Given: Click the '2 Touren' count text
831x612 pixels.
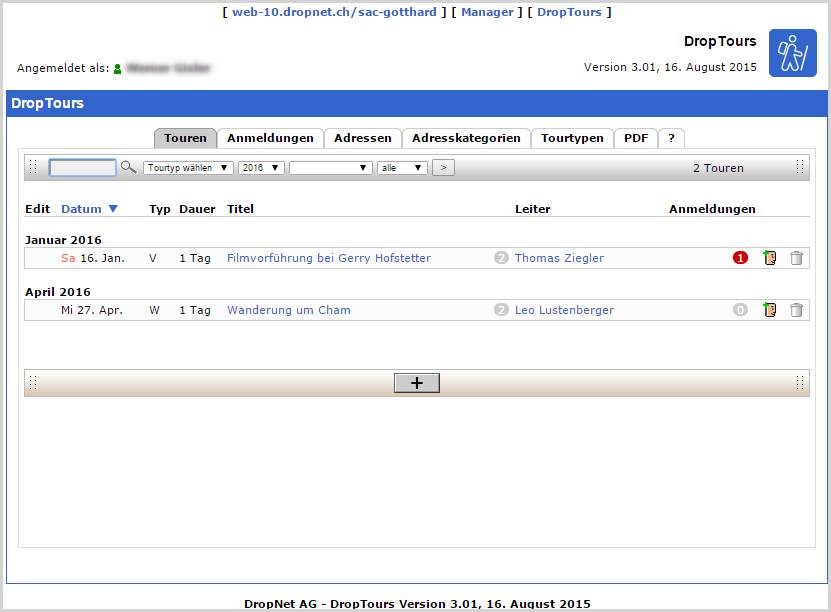Looking at the screenshot, I should pos(718,168).
